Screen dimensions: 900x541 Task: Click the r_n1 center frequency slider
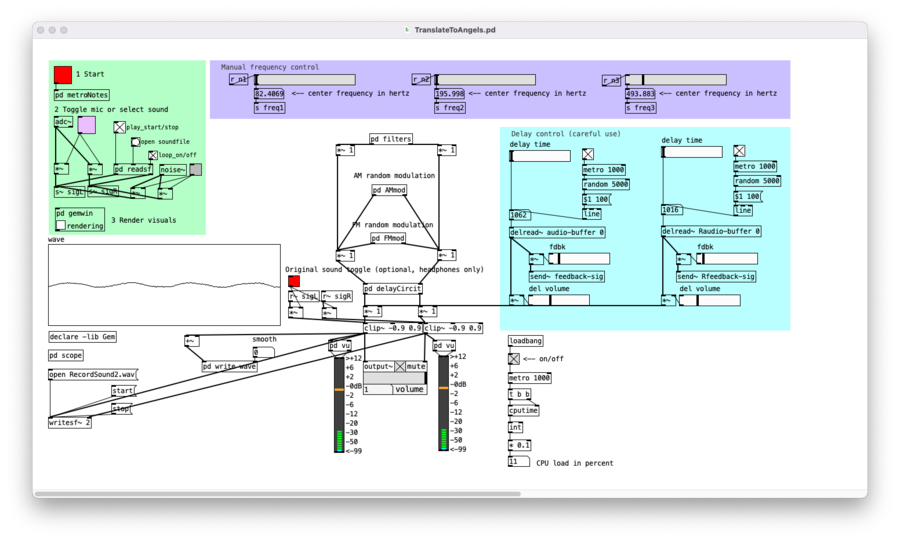click(x=305, y=80)
